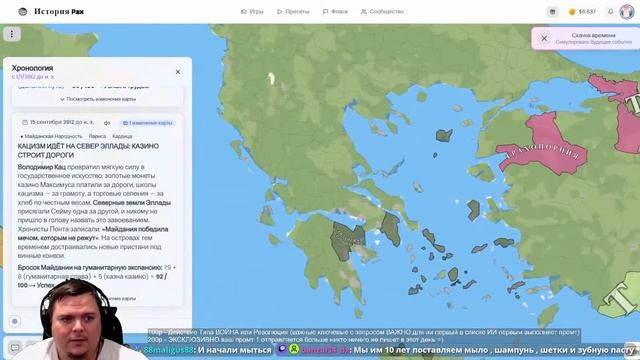Click the round target icon at panel bottom
The height and width of the screenshot is (360, 640).
pos(15,322)
